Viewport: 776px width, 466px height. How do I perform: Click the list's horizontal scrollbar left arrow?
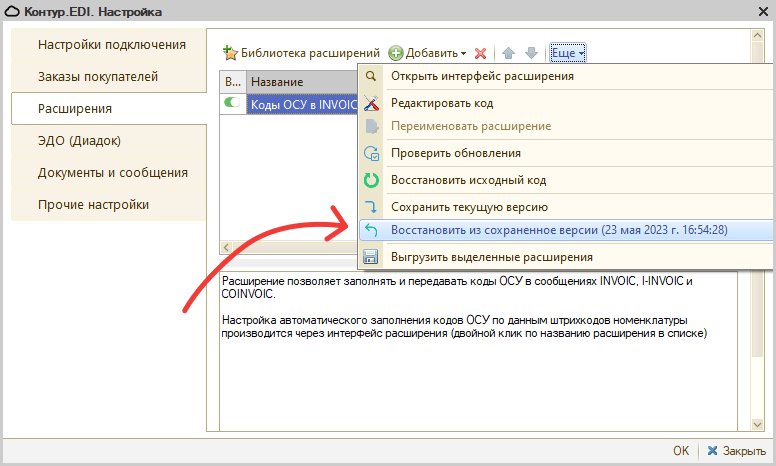226,247
